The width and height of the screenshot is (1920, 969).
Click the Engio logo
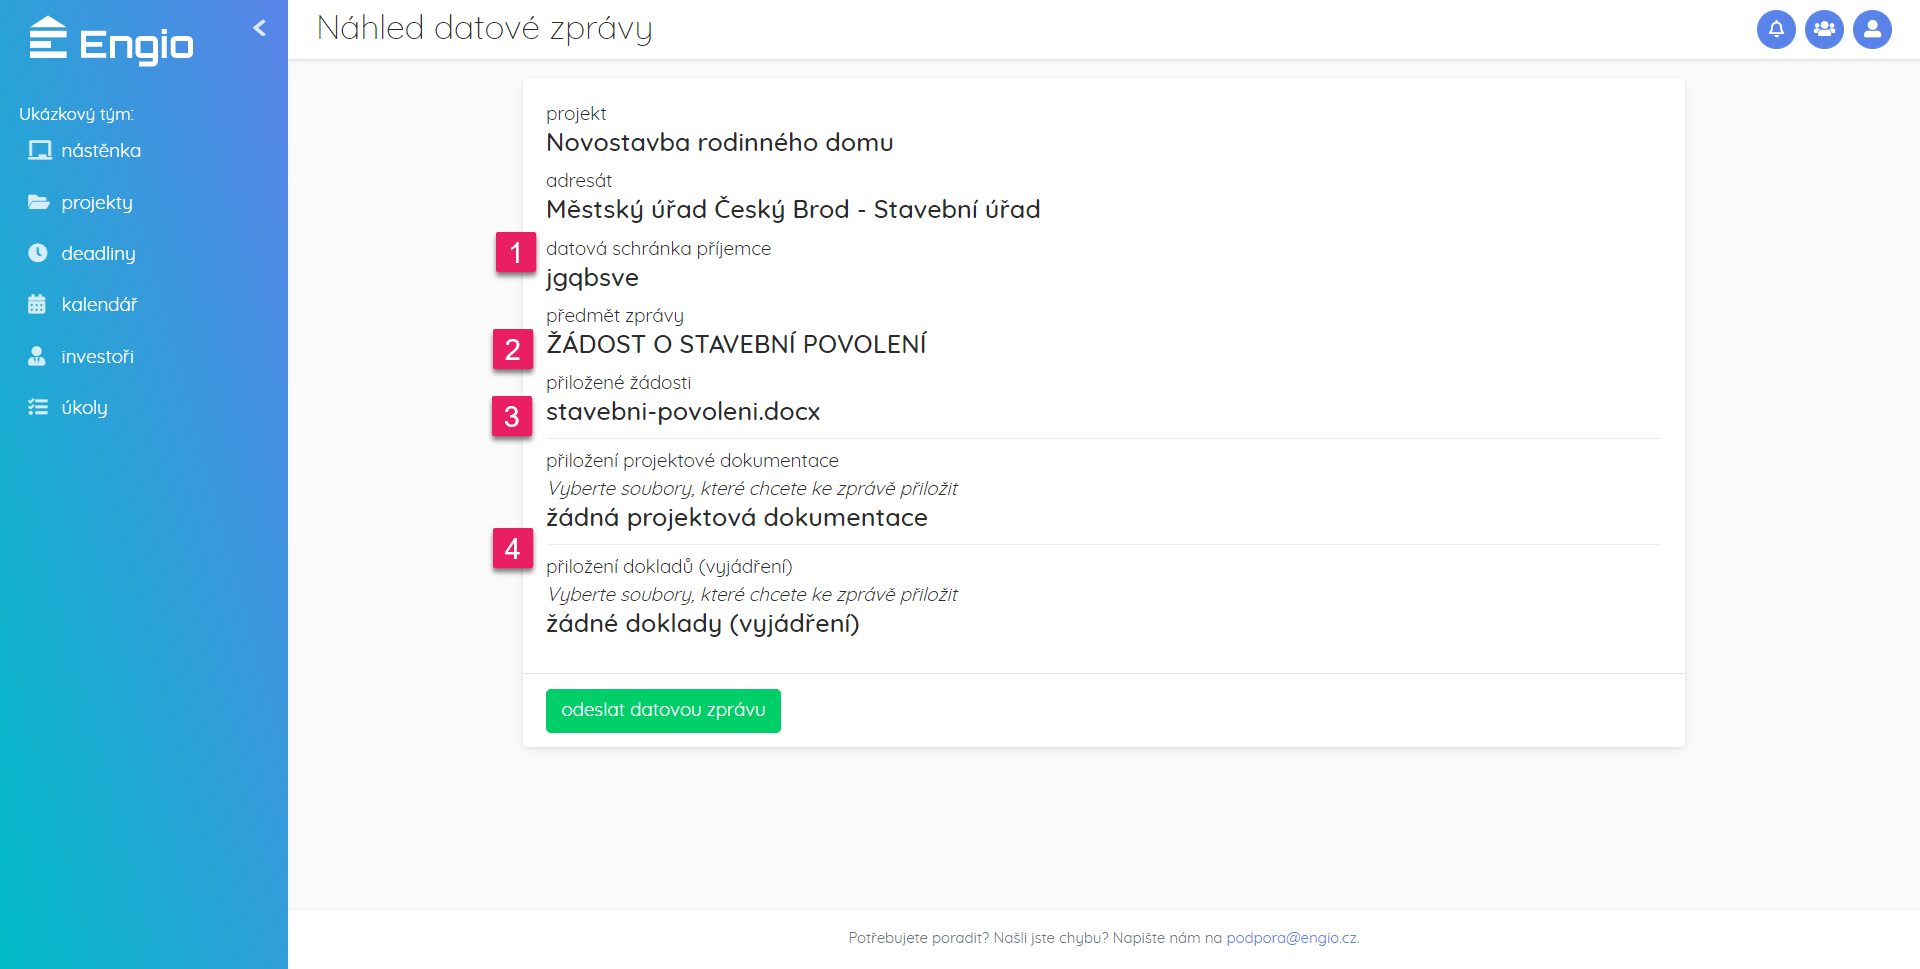111,42
